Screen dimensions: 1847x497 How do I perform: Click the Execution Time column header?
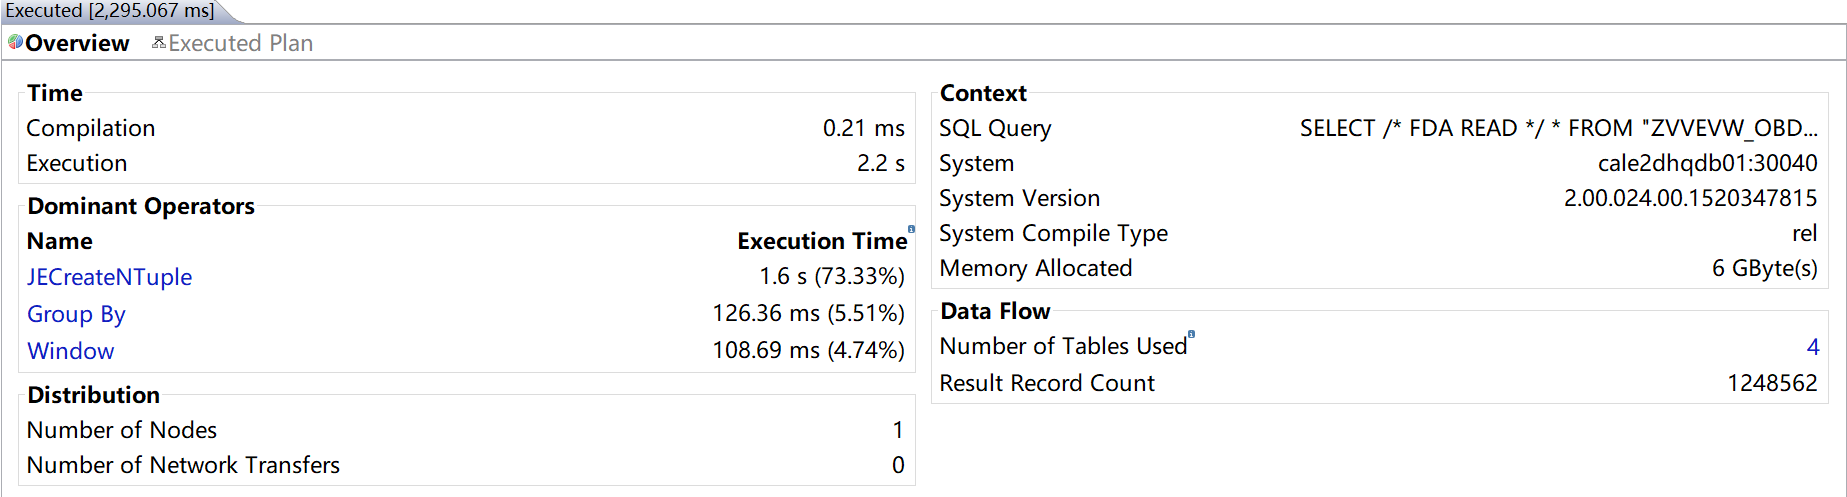point(821,241)
